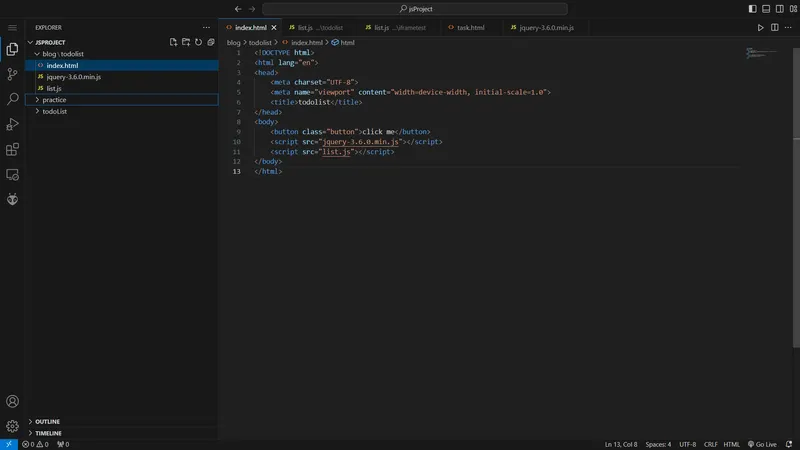Open the Run and Debug view

pyautogui.click(x=12, y=124)
